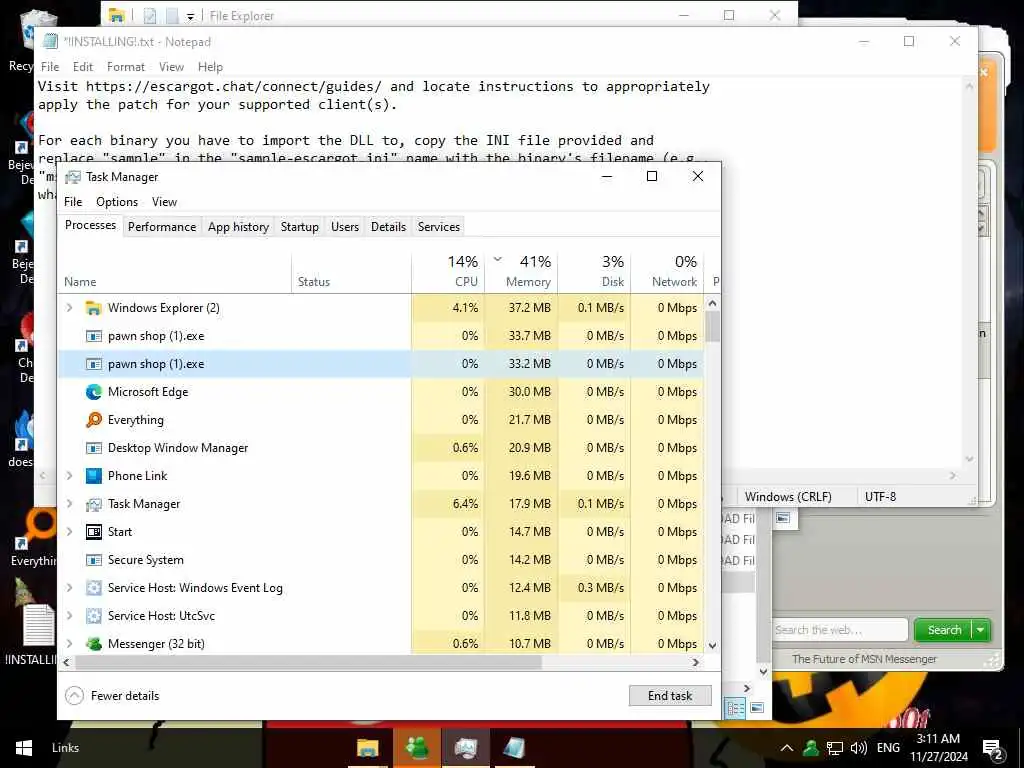The image size is (1024, 768).
Task: Click the Phone Link process icon
Action: pos(94,476)
